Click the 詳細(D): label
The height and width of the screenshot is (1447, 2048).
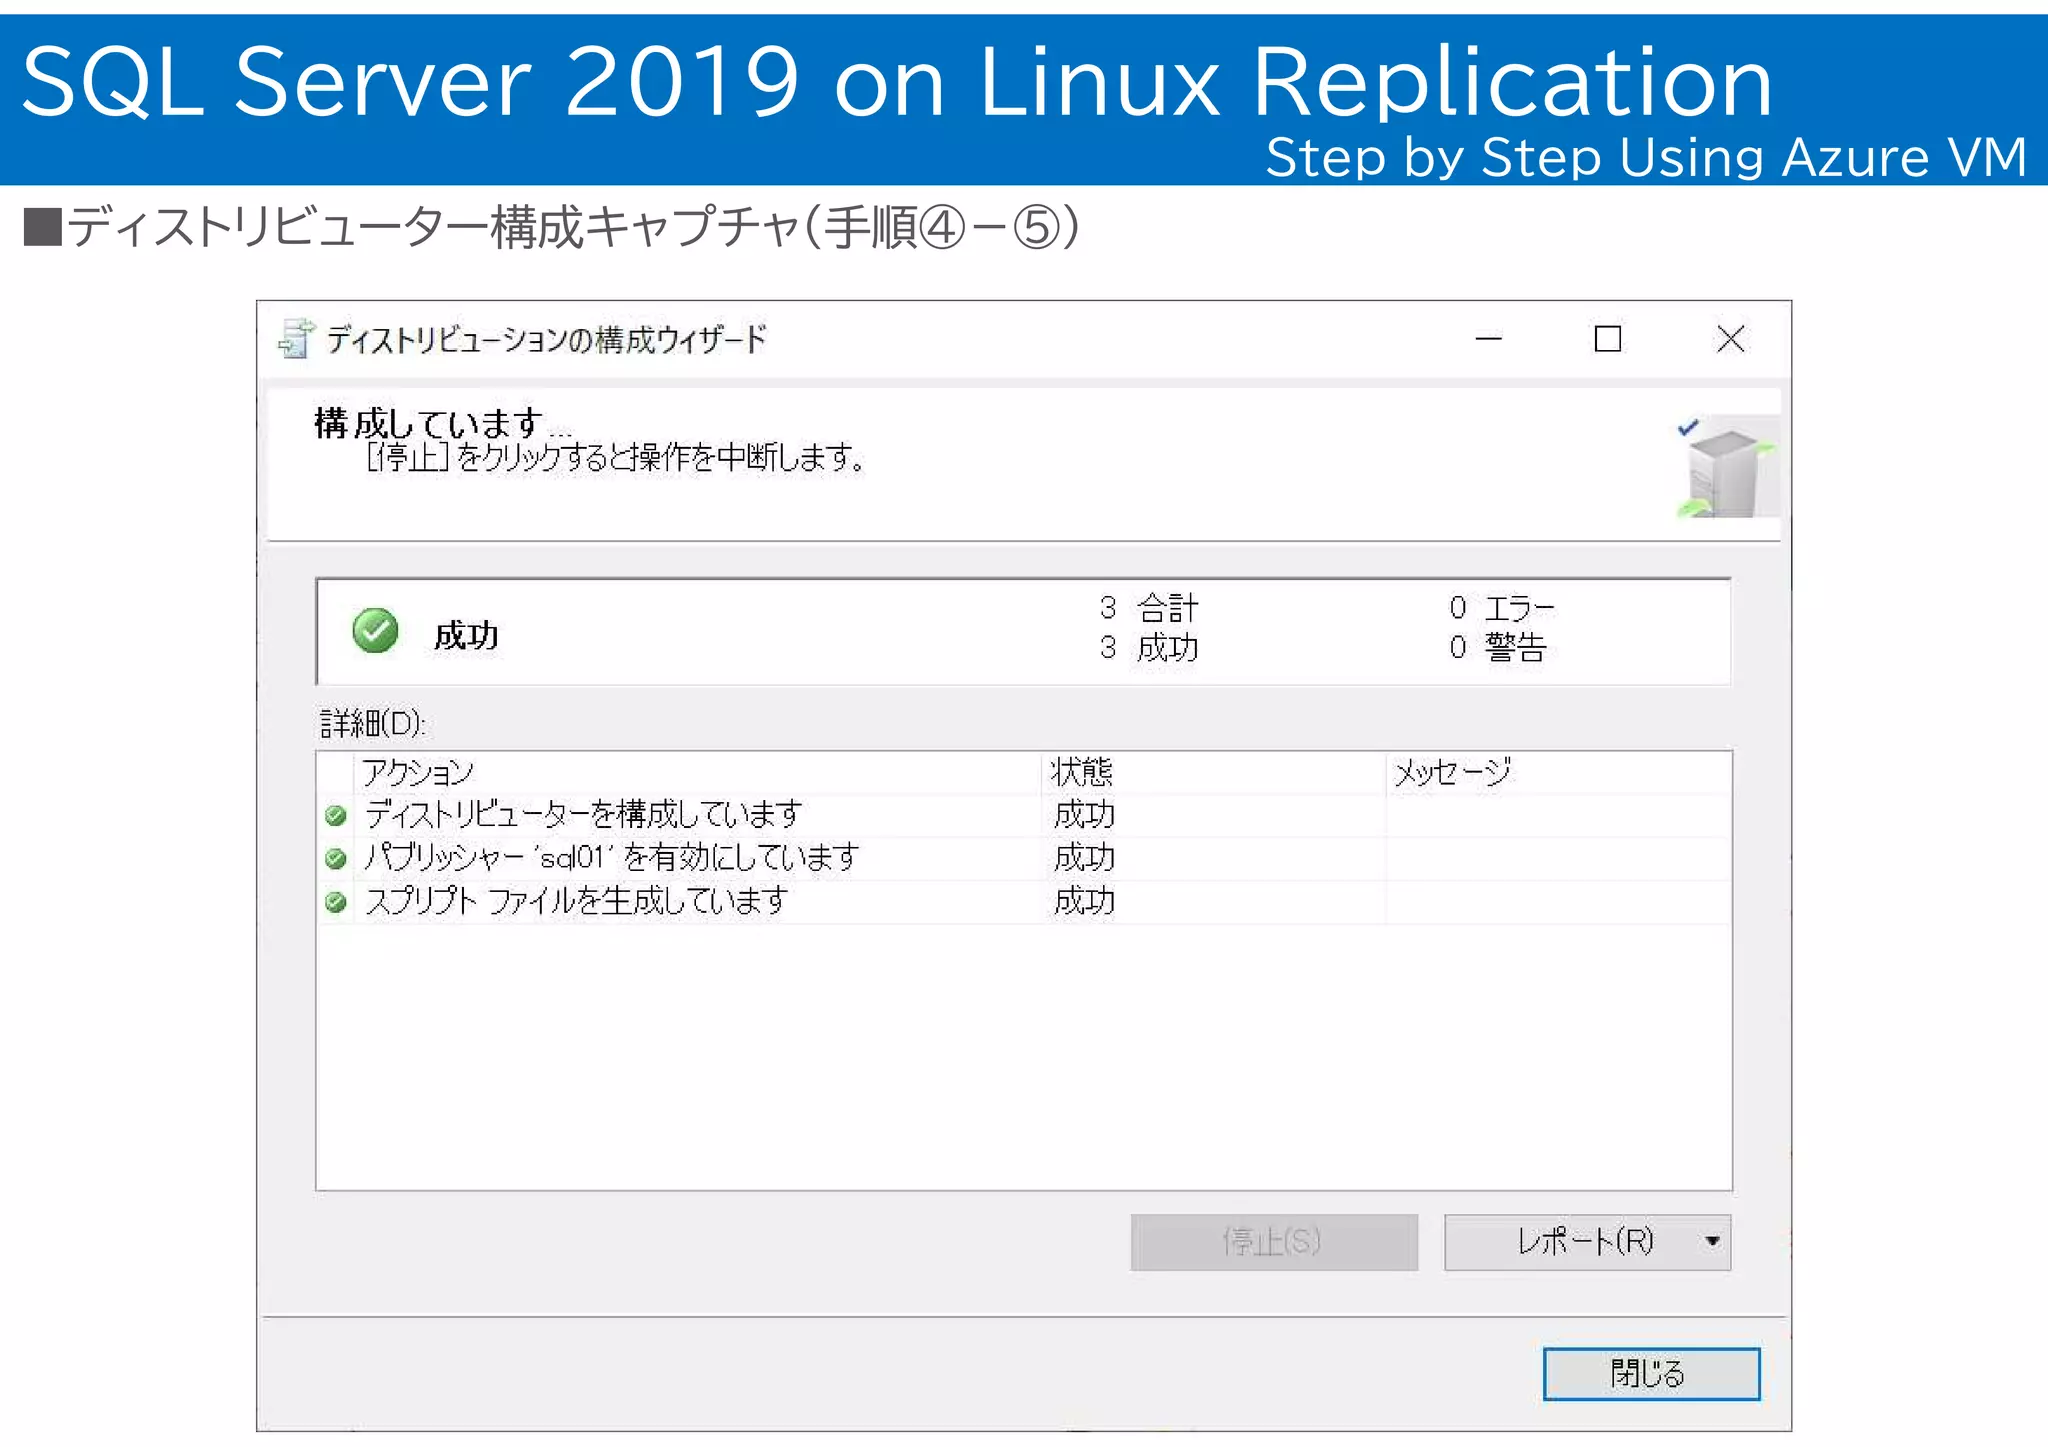coord(373,723)
